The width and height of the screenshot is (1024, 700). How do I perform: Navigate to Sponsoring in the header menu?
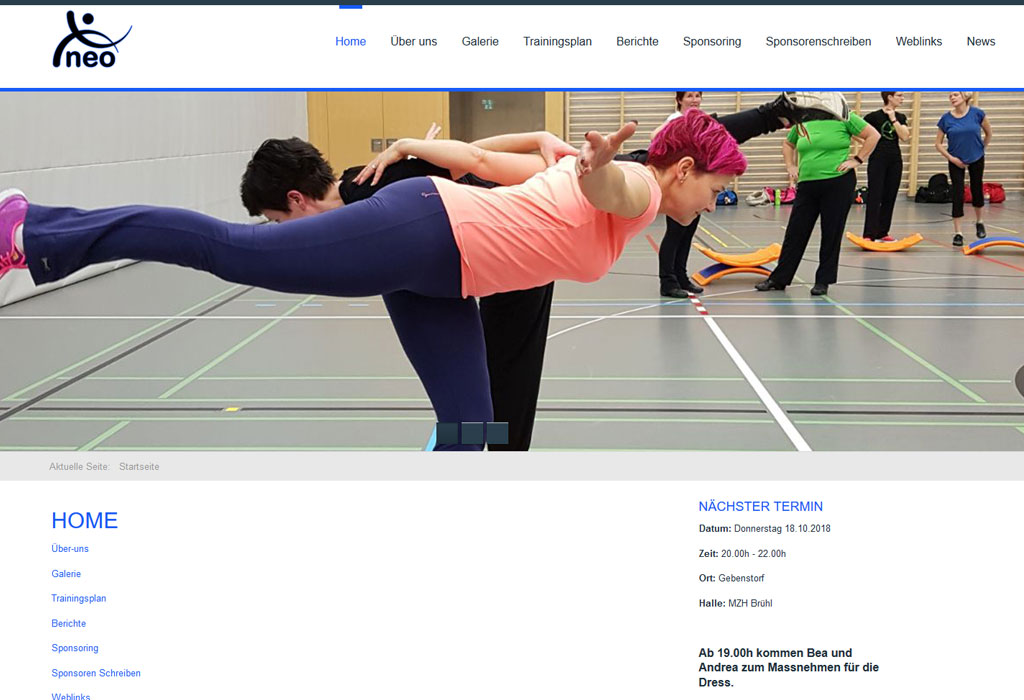(712, 42)
